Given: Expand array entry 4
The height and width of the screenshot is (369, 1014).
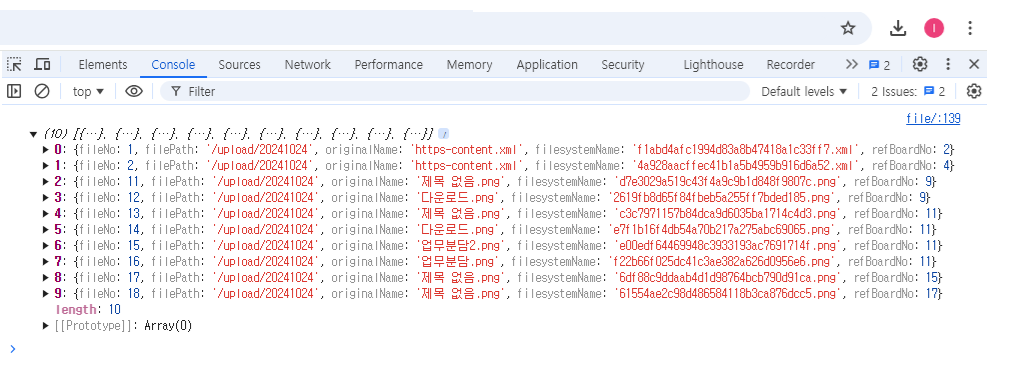Looking at the screenshot, I should point(46,213).
